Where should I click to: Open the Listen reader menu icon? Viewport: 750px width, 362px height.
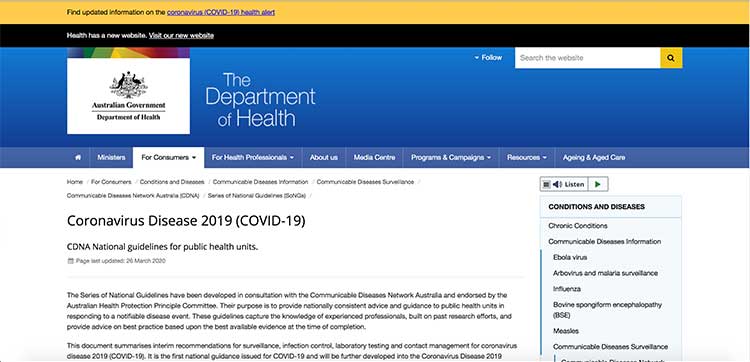click(x=546, y=184)
